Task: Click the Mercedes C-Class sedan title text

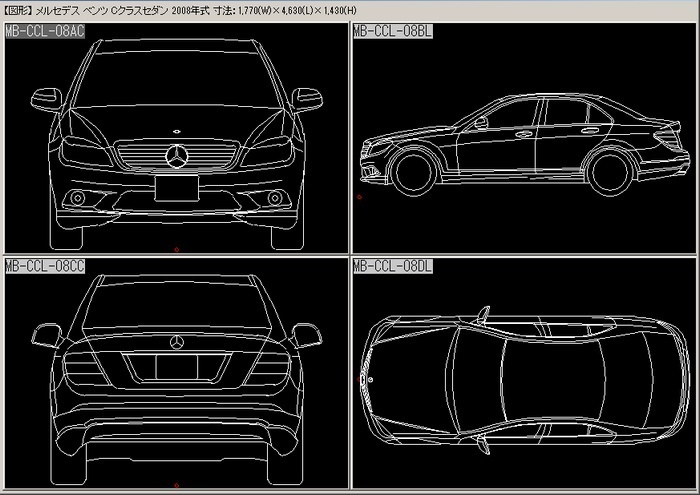Action: [x=180, y=10]
